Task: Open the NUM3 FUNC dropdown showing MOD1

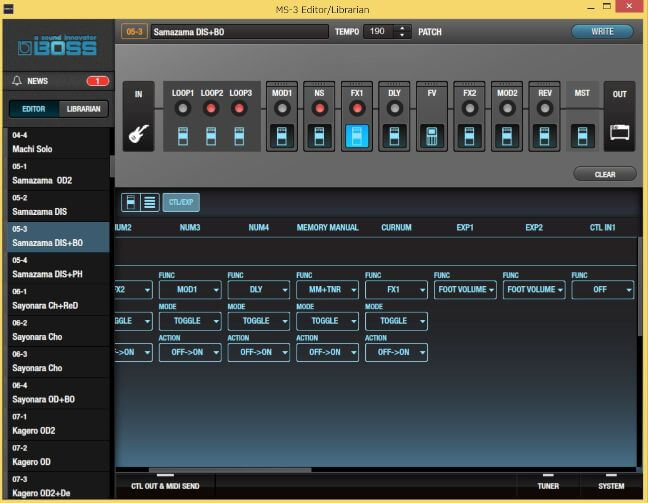Action: click(190, 290)
